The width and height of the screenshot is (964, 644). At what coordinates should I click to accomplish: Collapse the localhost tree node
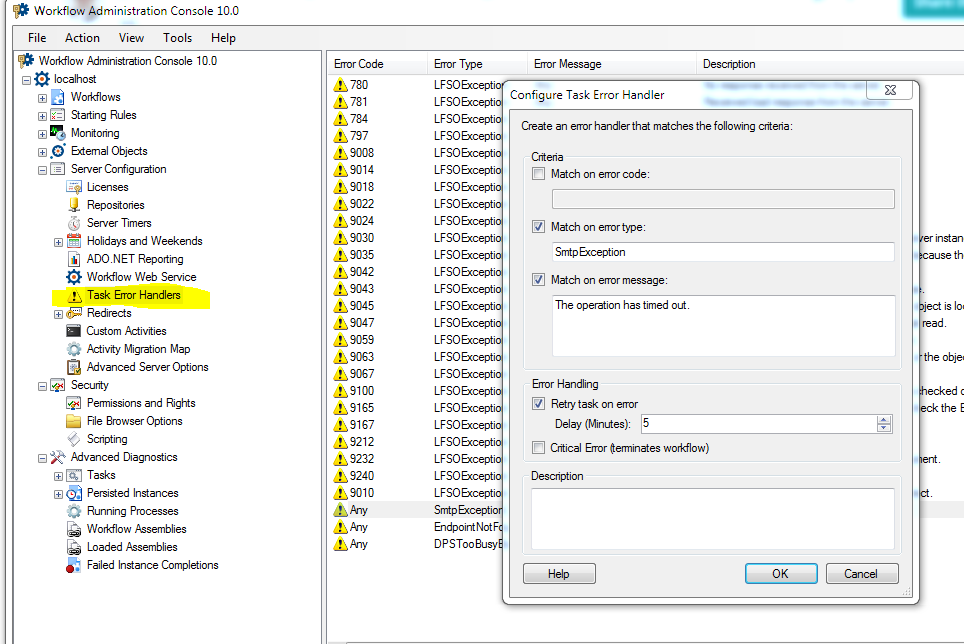(x=26, y=80)
